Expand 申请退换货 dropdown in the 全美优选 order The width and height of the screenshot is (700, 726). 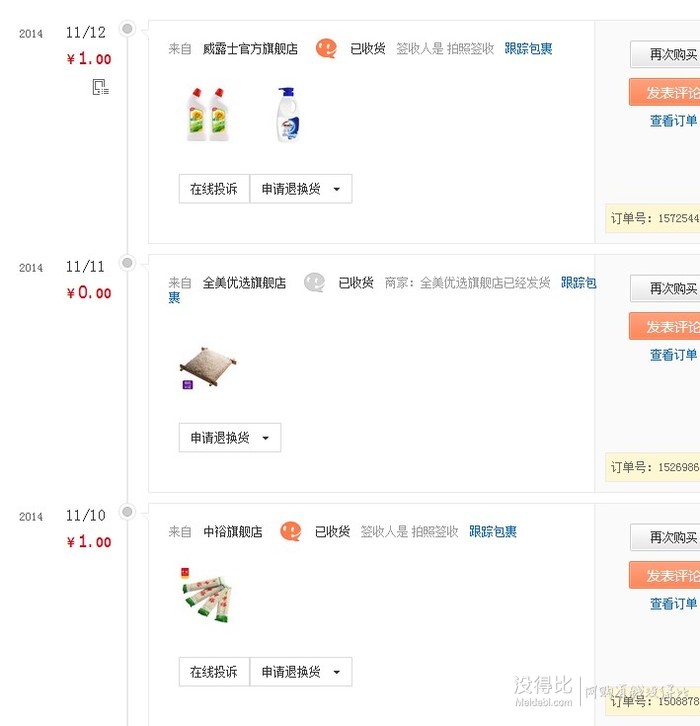click(x=230, y=438)
